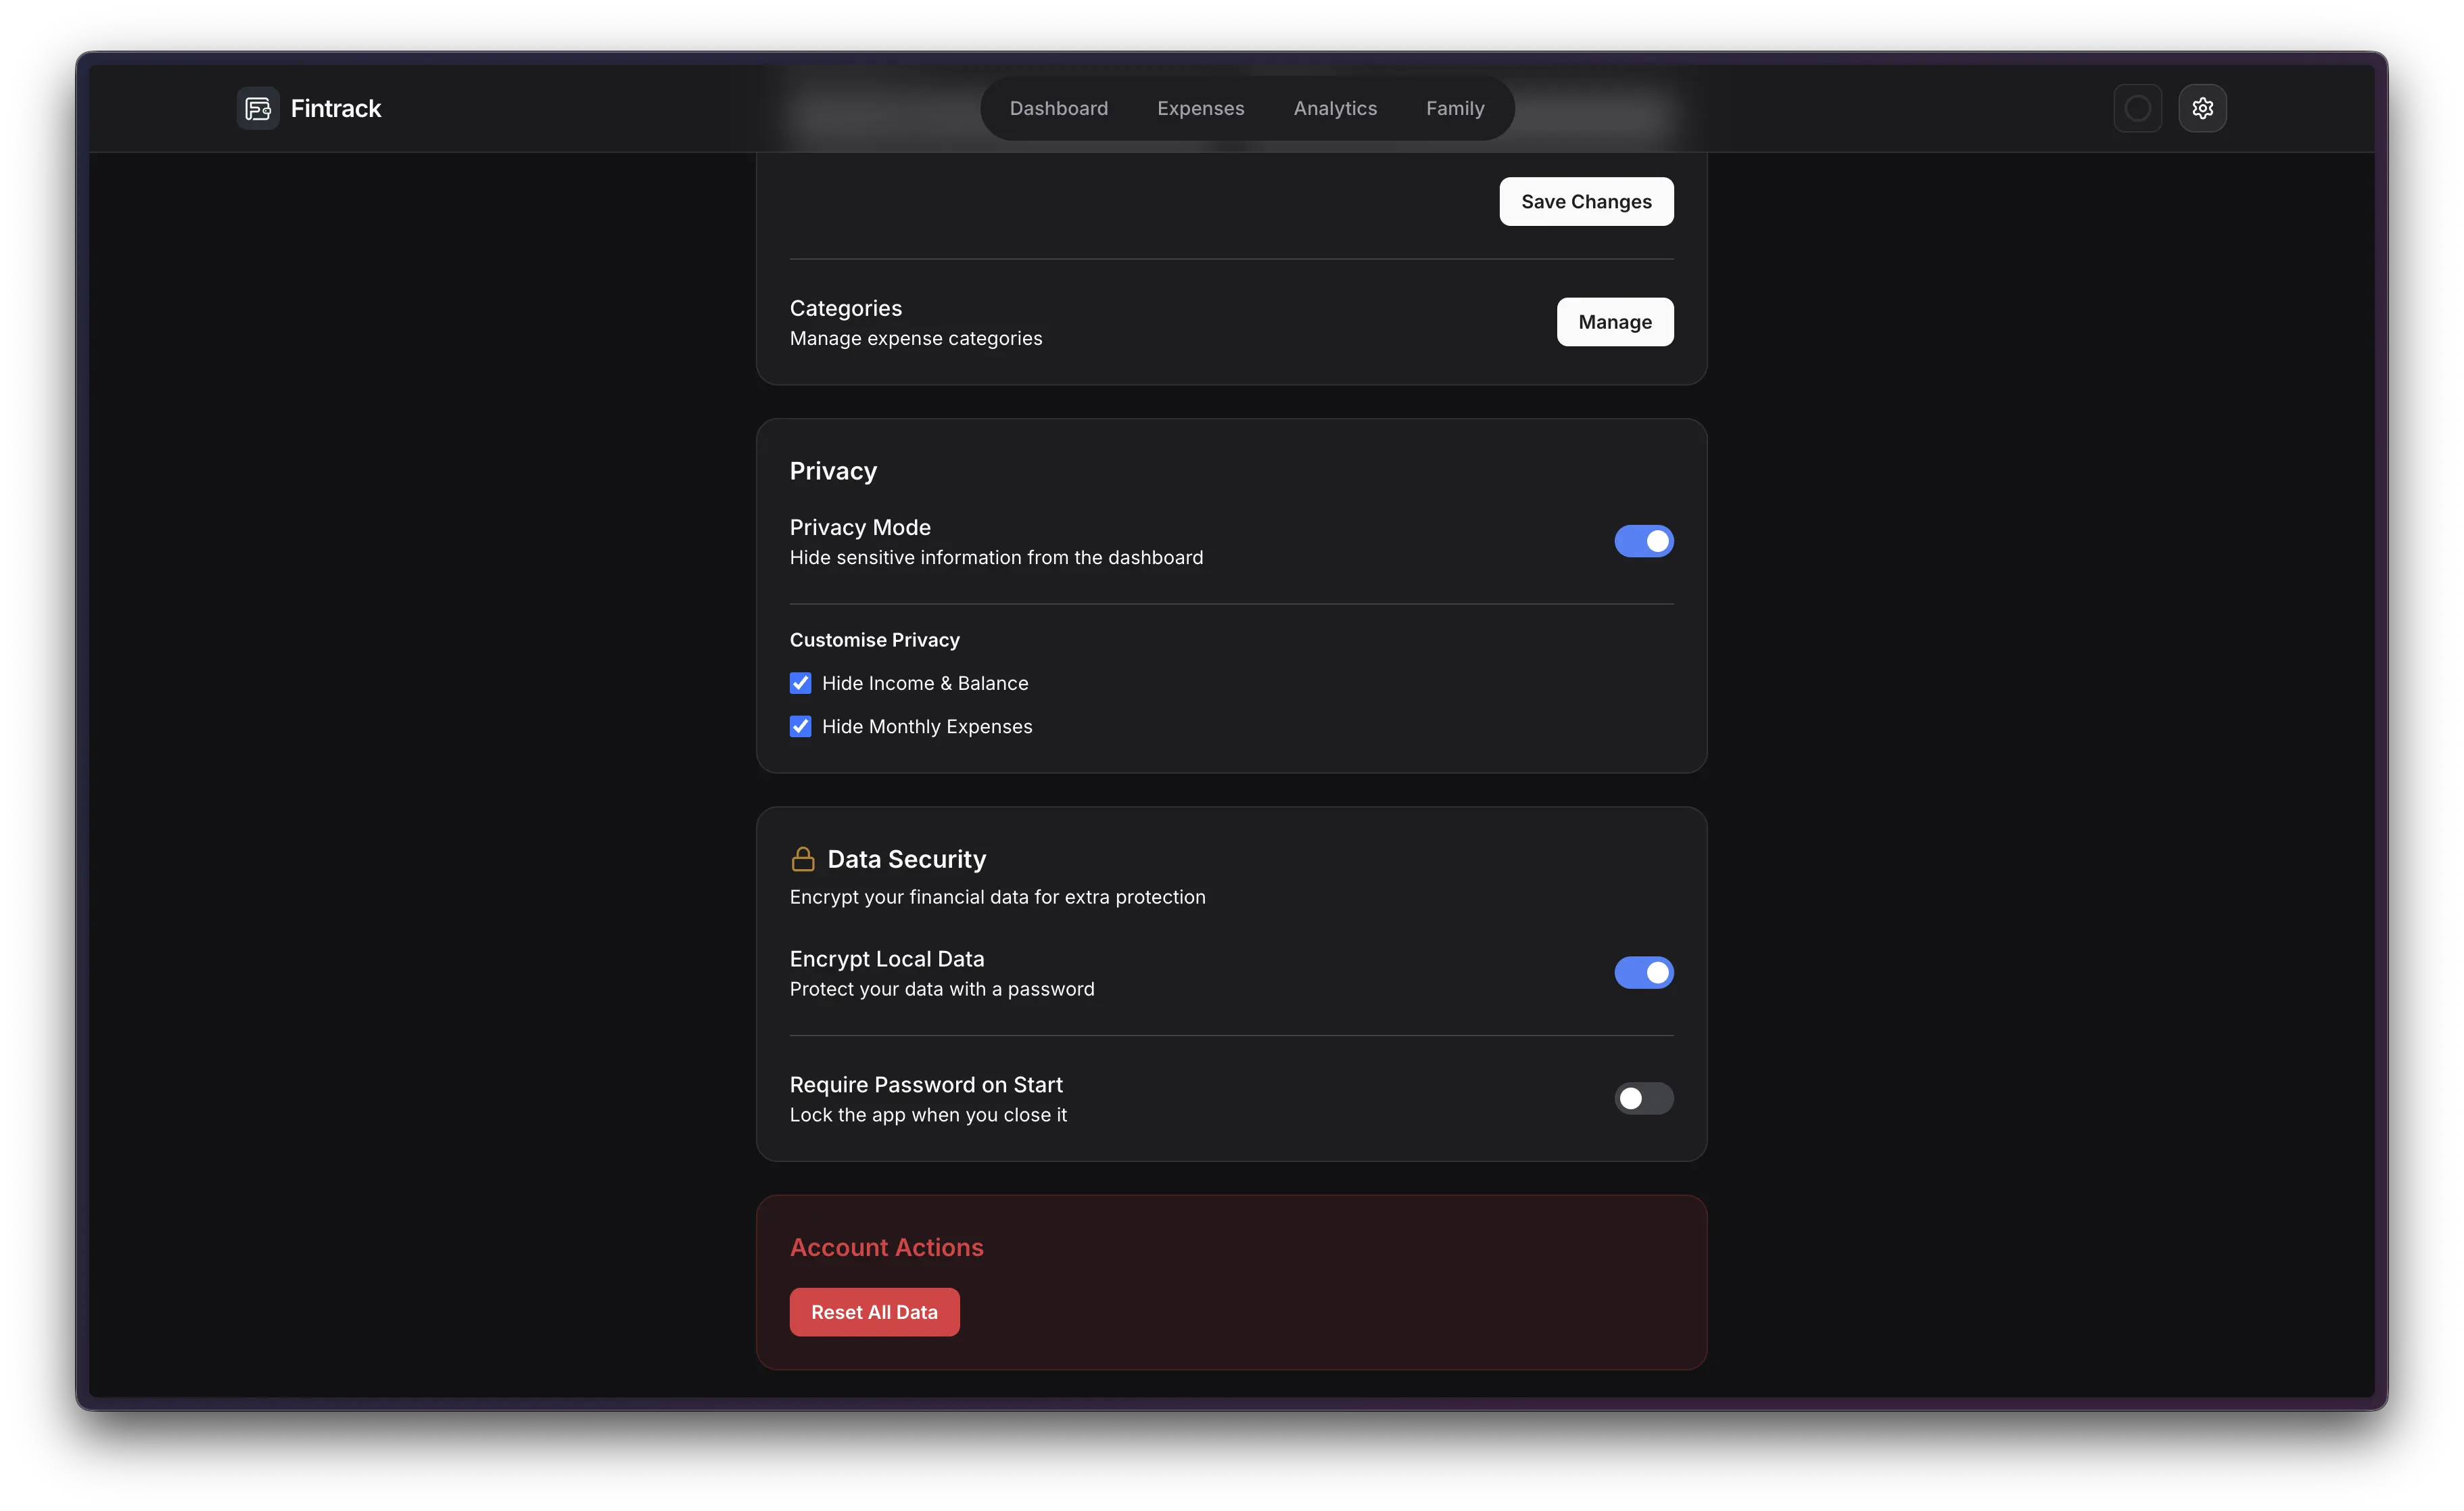Open the Expenses tab

[x=1200, y=108]
